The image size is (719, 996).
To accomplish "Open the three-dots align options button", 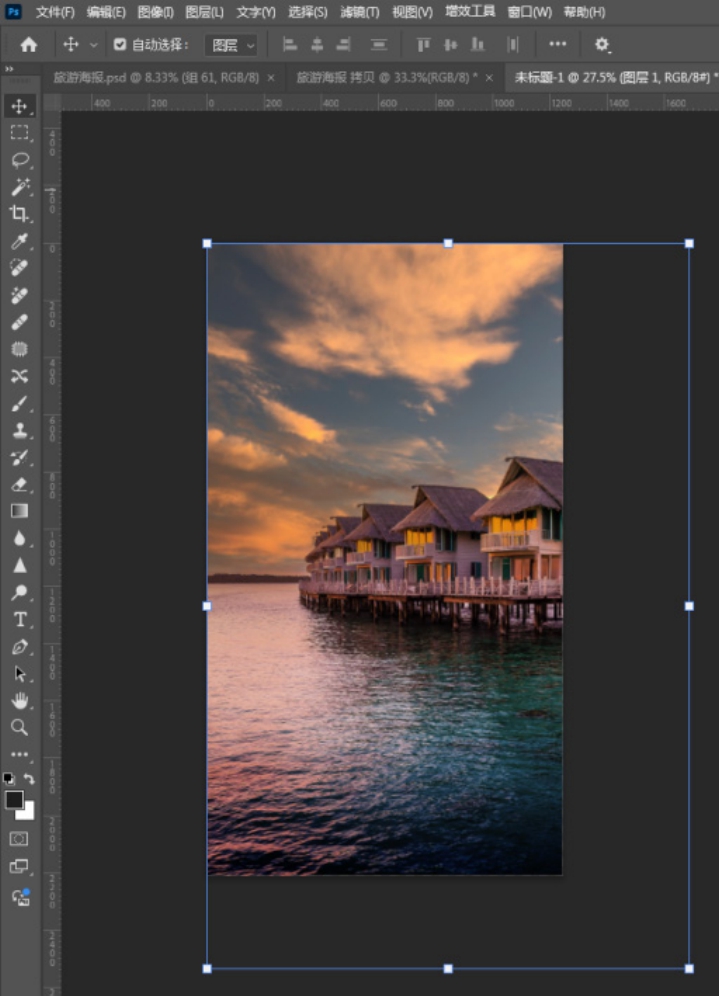I will click(x=558, y=45).
